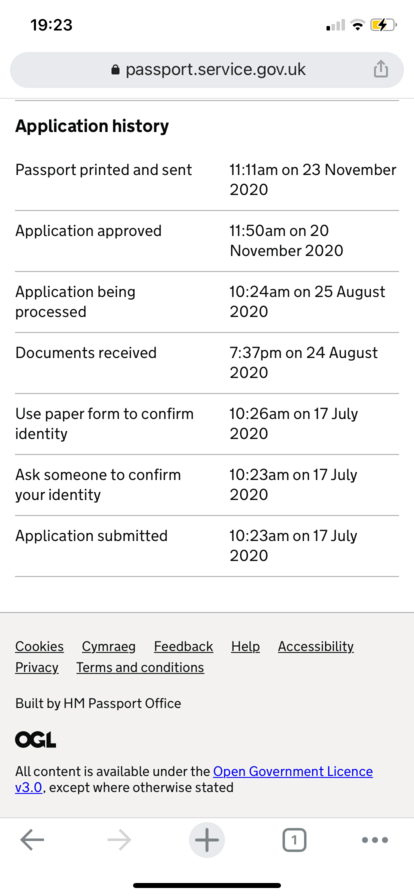Tap the OGL logo

point(35,741)
